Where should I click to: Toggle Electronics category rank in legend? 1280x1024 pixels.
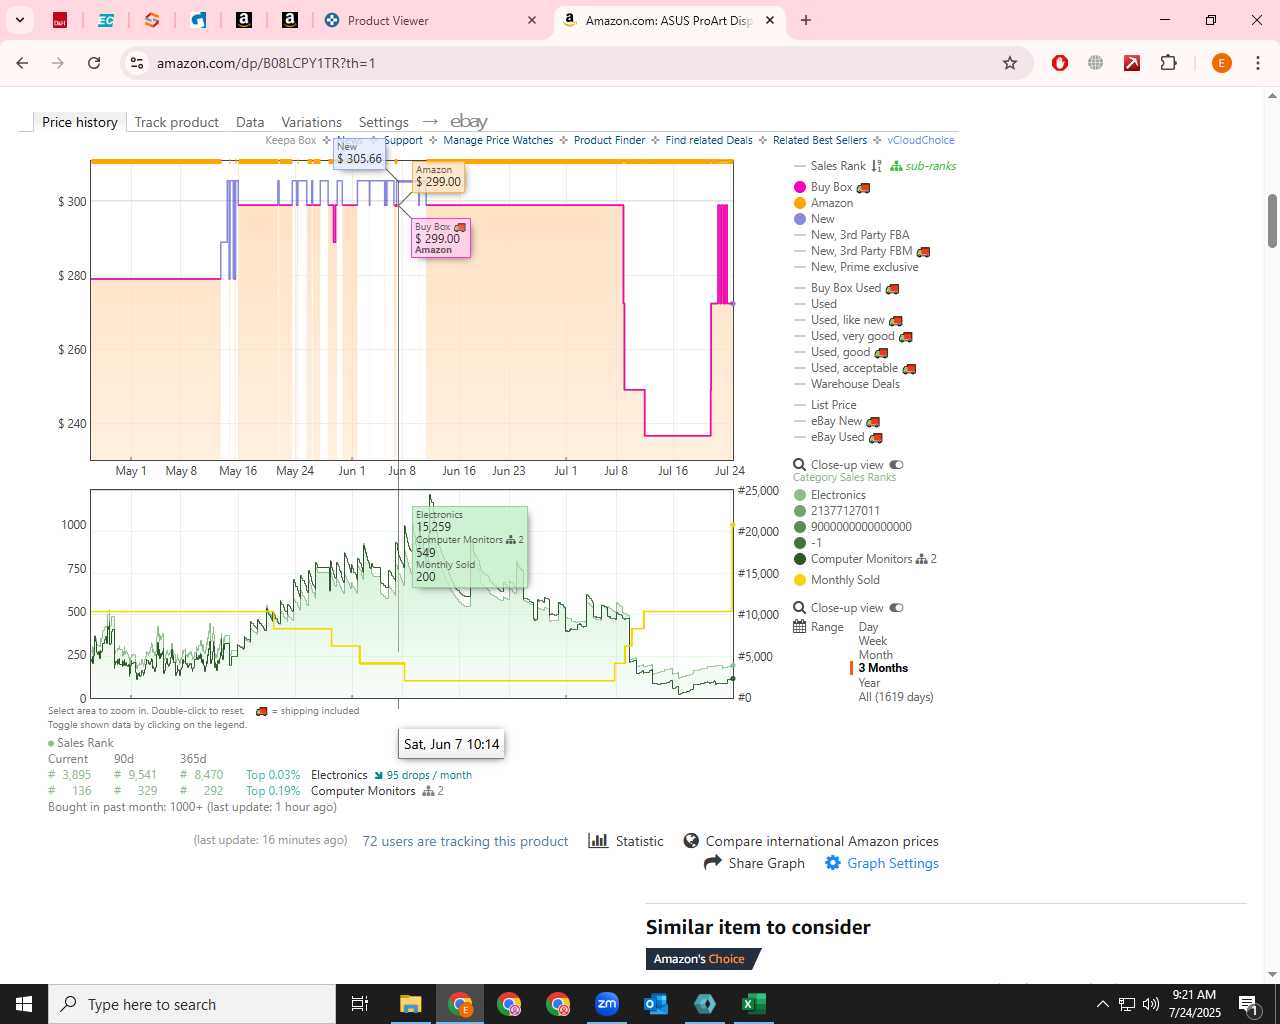tap(838, 495)
